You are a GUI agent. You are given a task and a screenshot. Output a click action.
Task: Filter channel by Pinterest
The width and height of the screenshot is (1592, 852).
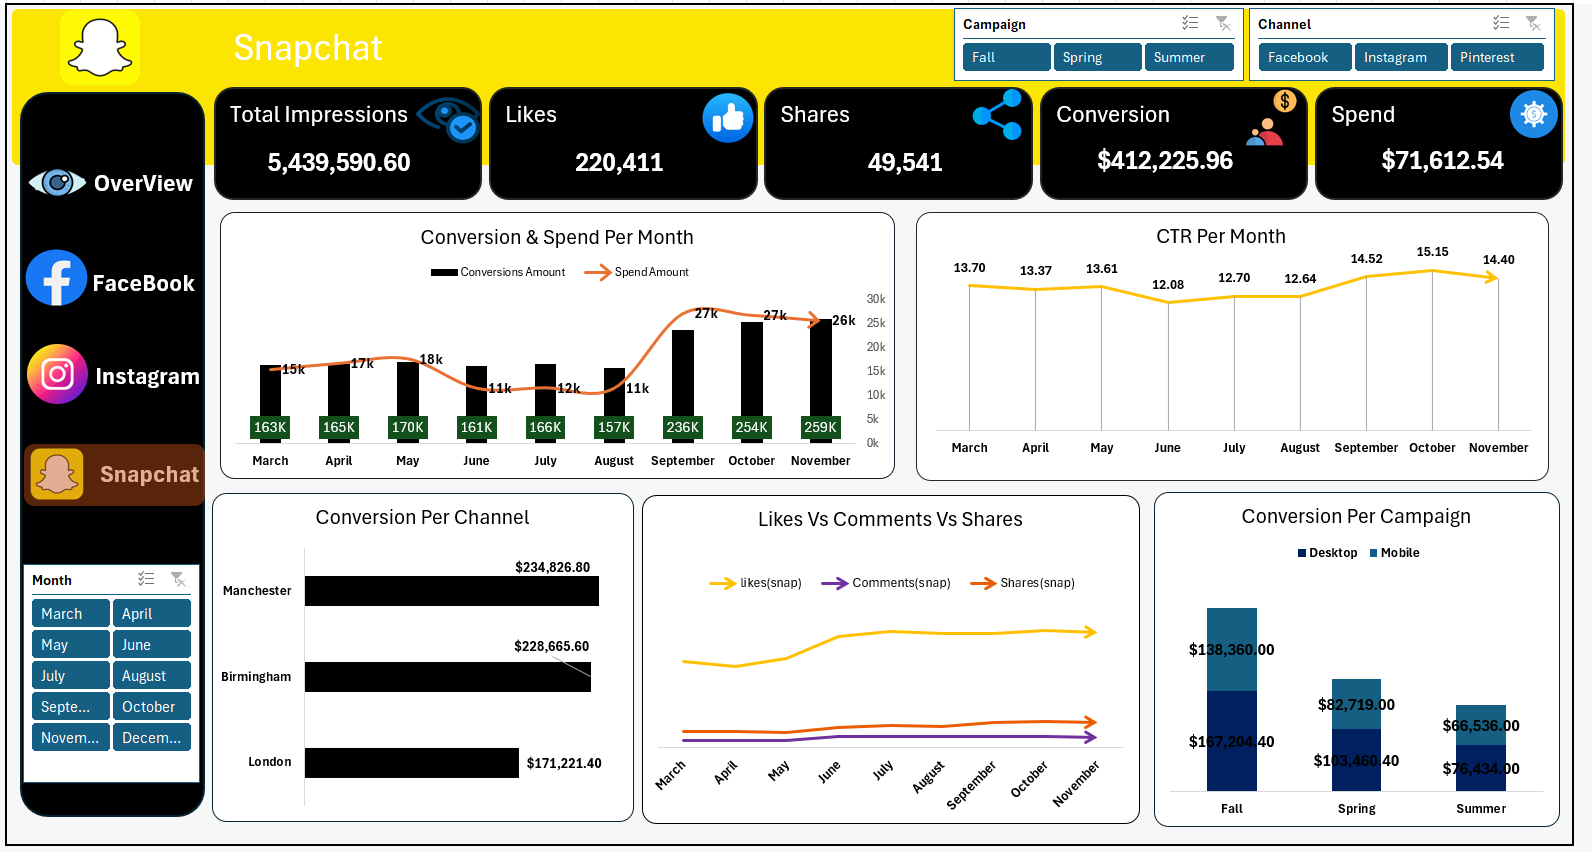point(1496,57)
